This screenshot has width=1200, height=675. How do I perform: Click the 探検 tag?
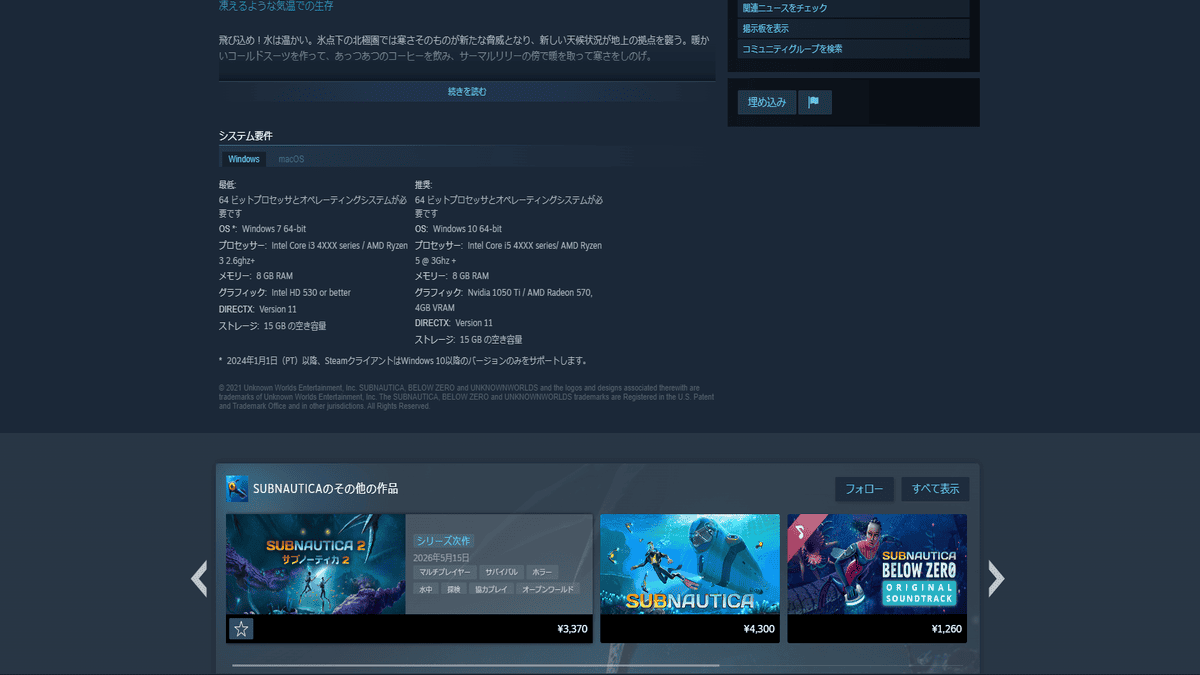coord(455,589)
